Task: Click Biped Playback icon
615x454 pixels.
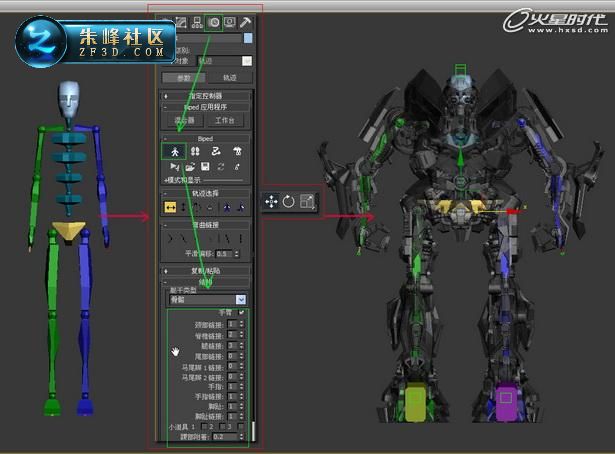Action: point(175,167)
